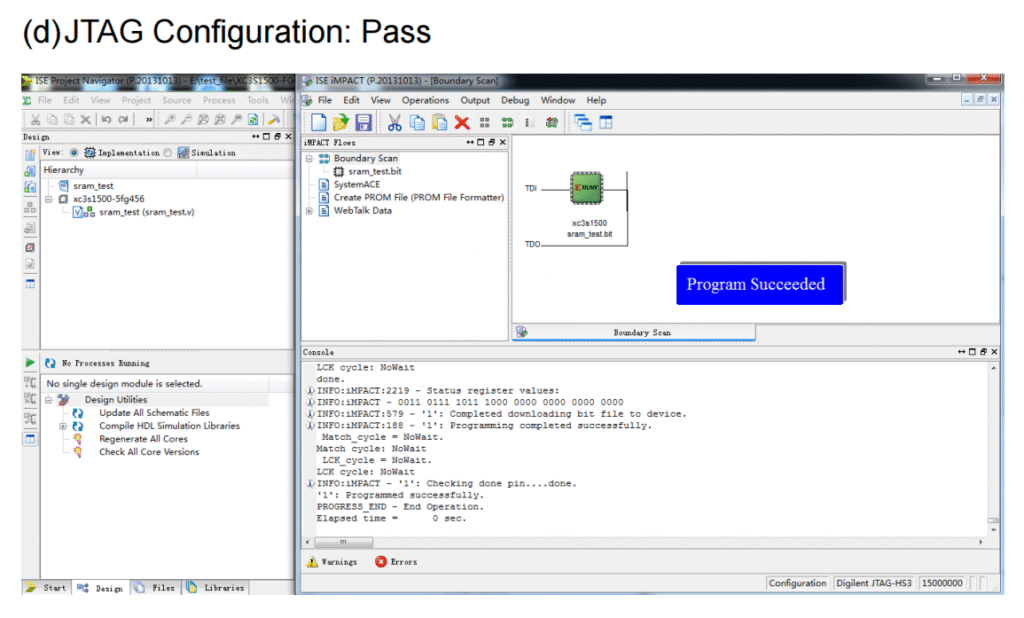Click the Configuration status bar entry

pos(797,583)
